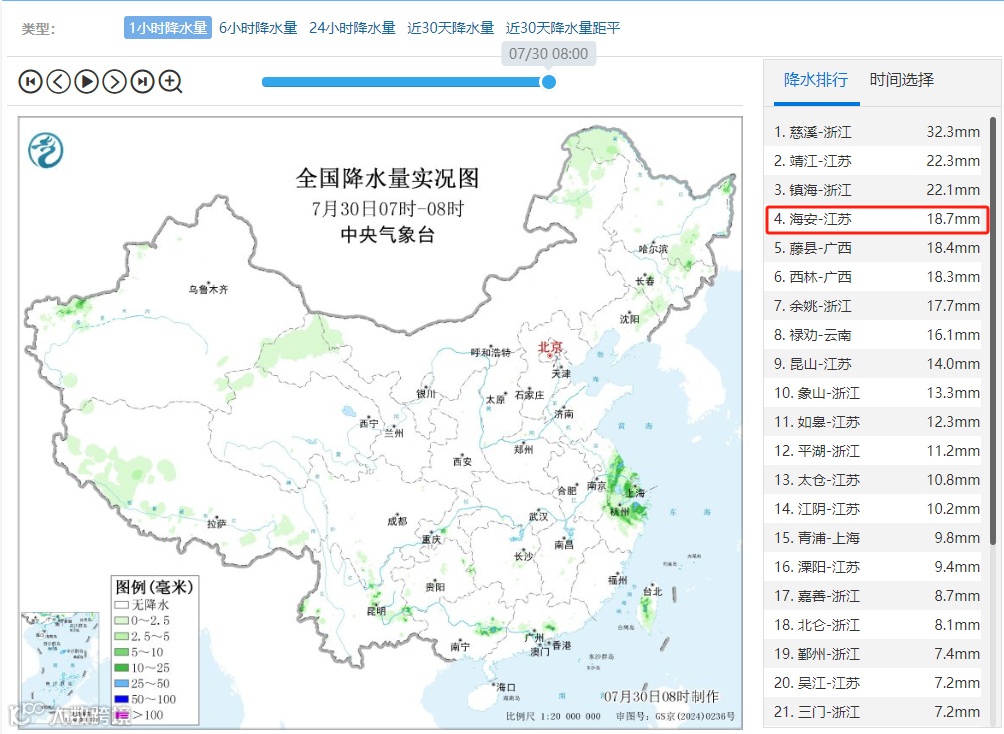
Task: Switch to the 24小时降水量 tab
Action: point(352,28)
